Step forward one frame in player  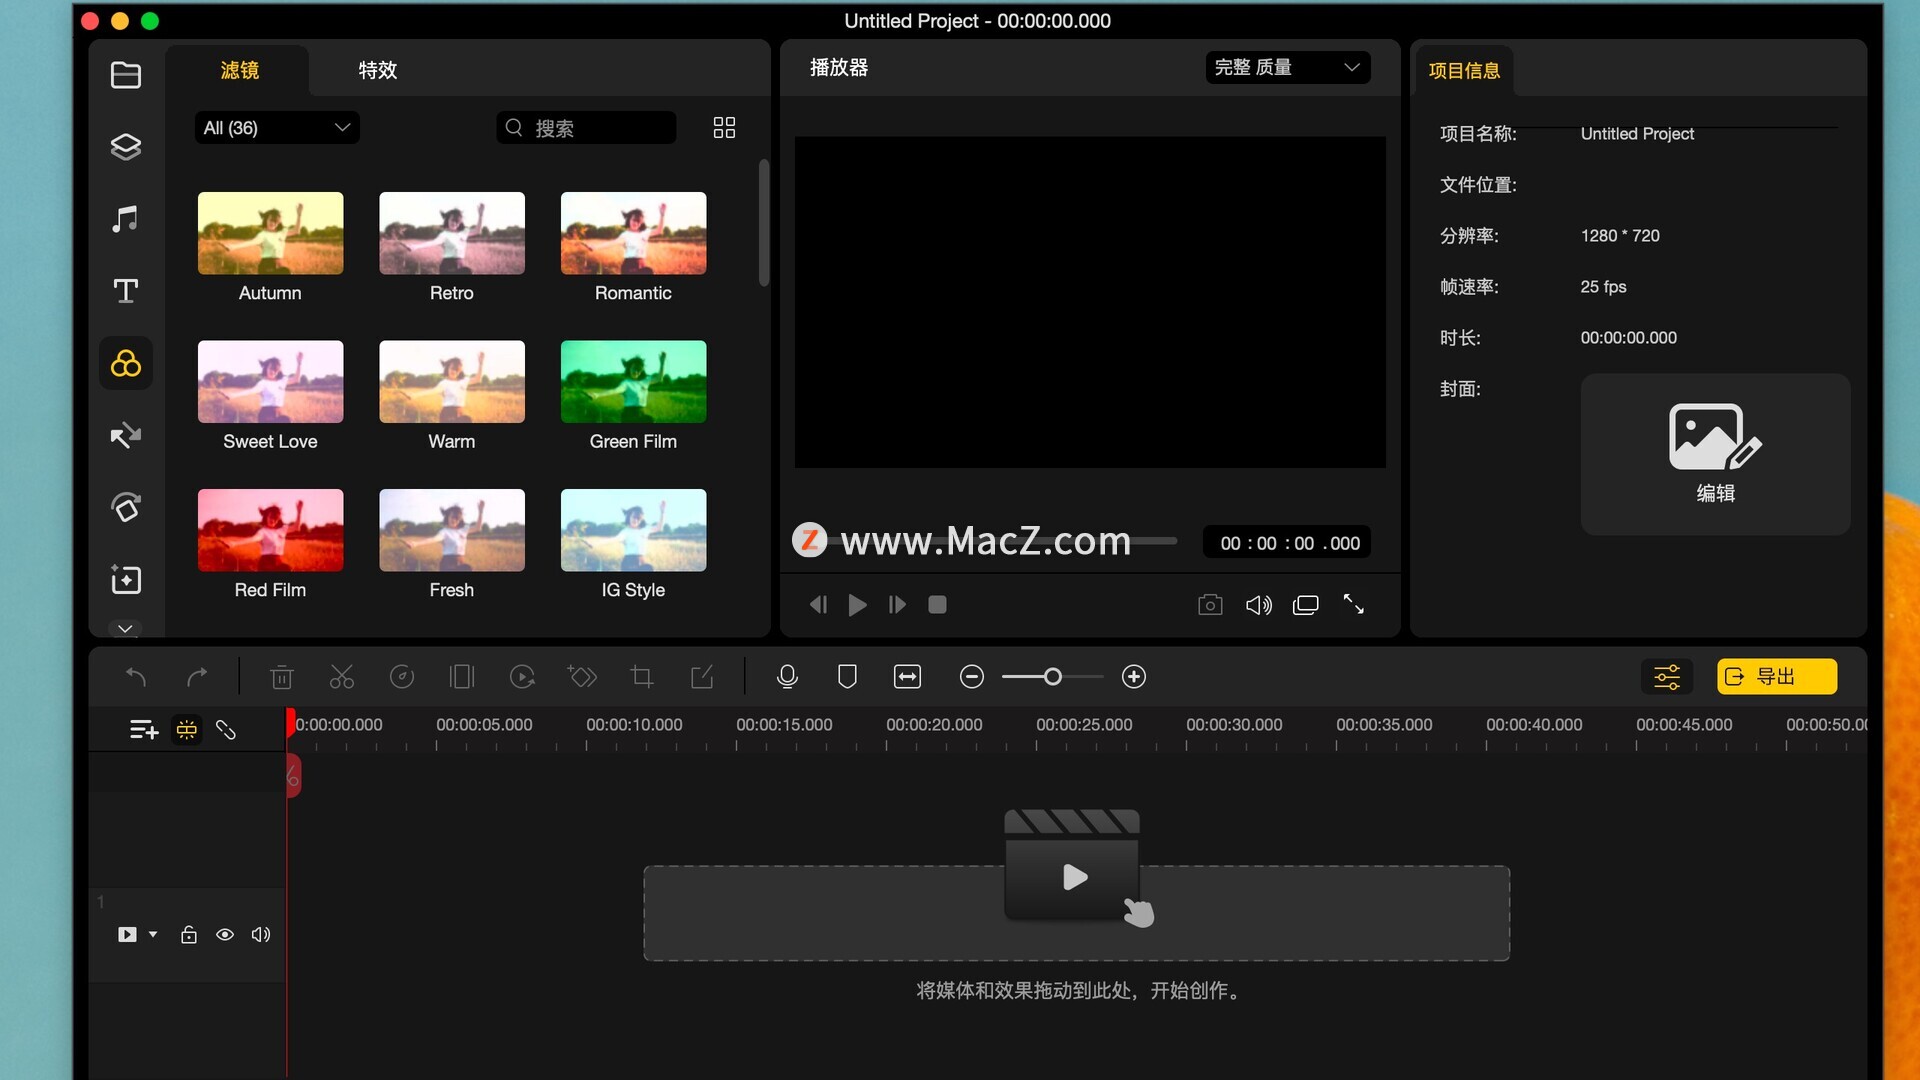pyautogui.click(x=897, y=605)
